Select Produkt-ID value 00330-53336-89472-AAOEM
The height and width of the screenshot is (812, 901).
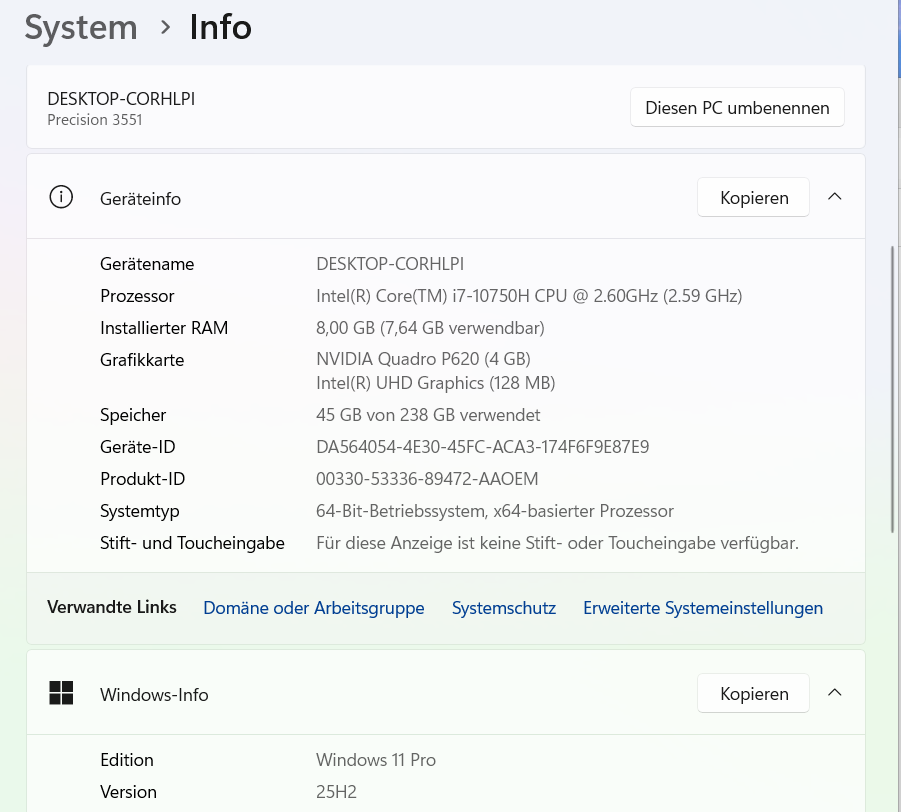[427, 479]
